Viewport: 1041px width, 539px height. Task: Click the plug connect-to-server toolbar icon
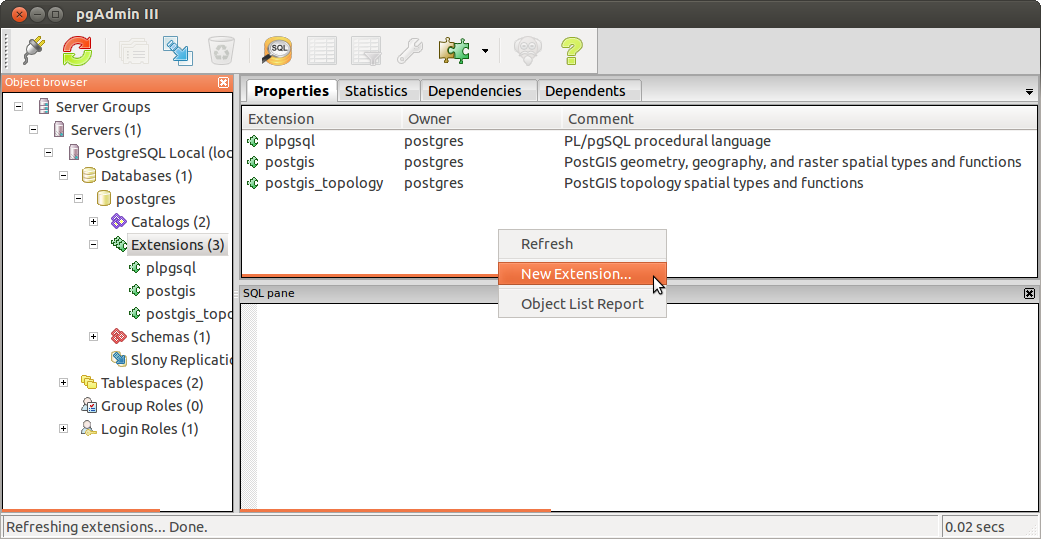35,50
